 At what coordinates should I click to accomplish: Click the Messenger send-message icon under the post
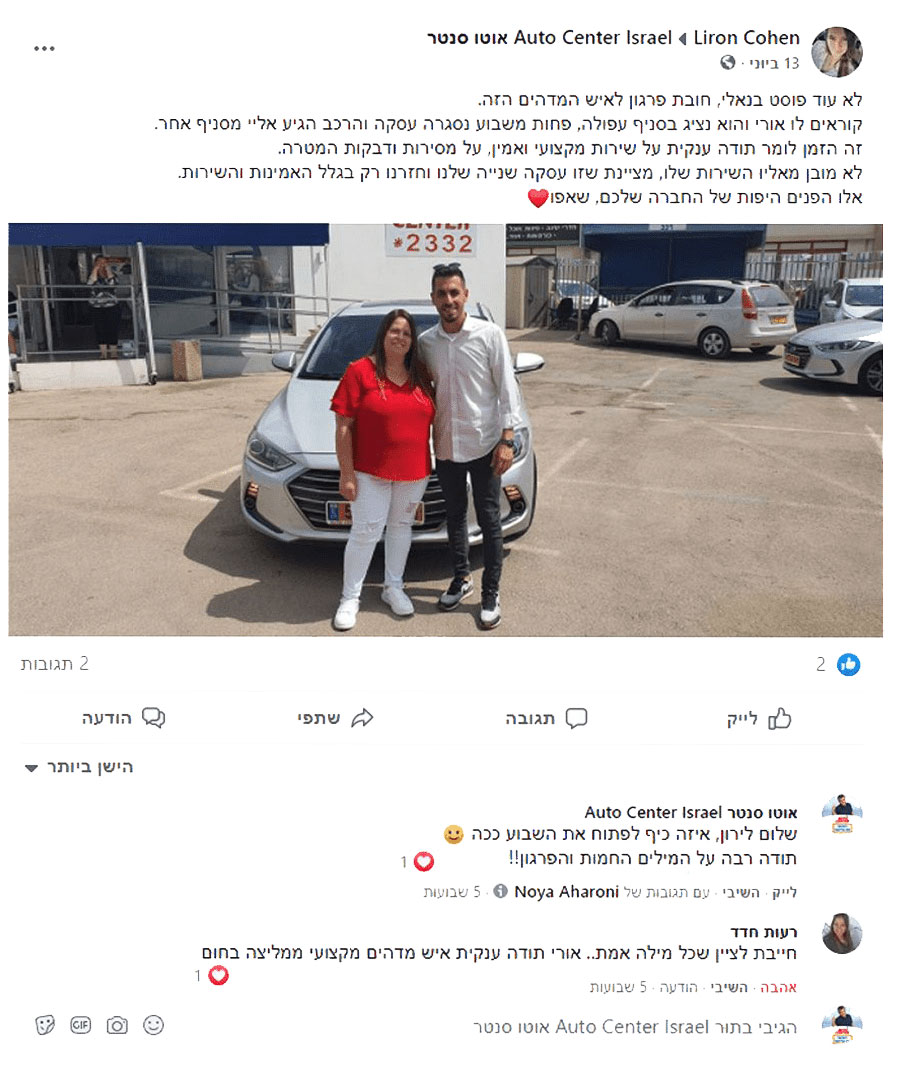pos(153,718)
